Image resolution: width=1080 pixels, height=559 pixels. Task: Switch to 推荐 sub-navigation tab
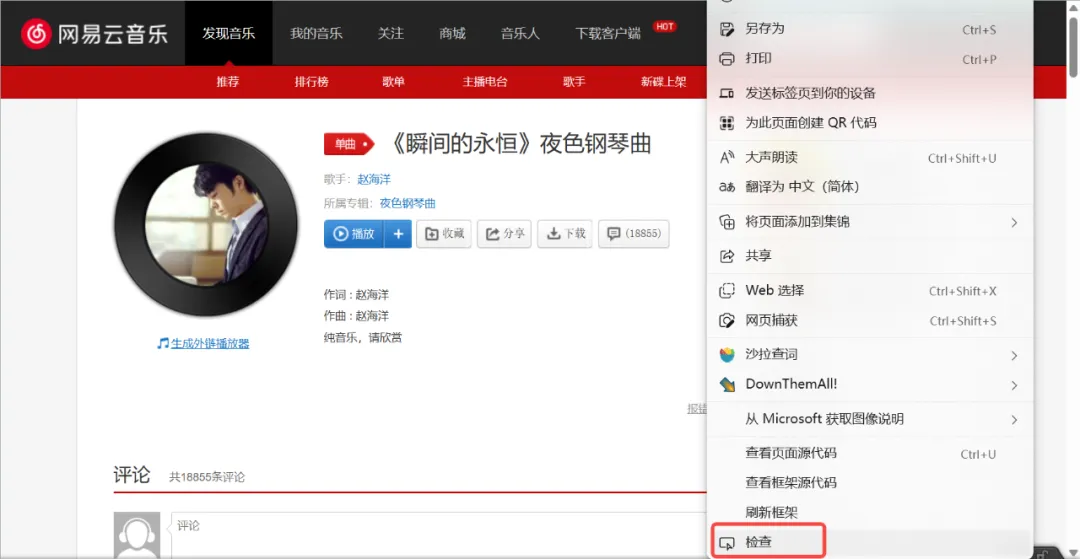(x=228, y=82)
